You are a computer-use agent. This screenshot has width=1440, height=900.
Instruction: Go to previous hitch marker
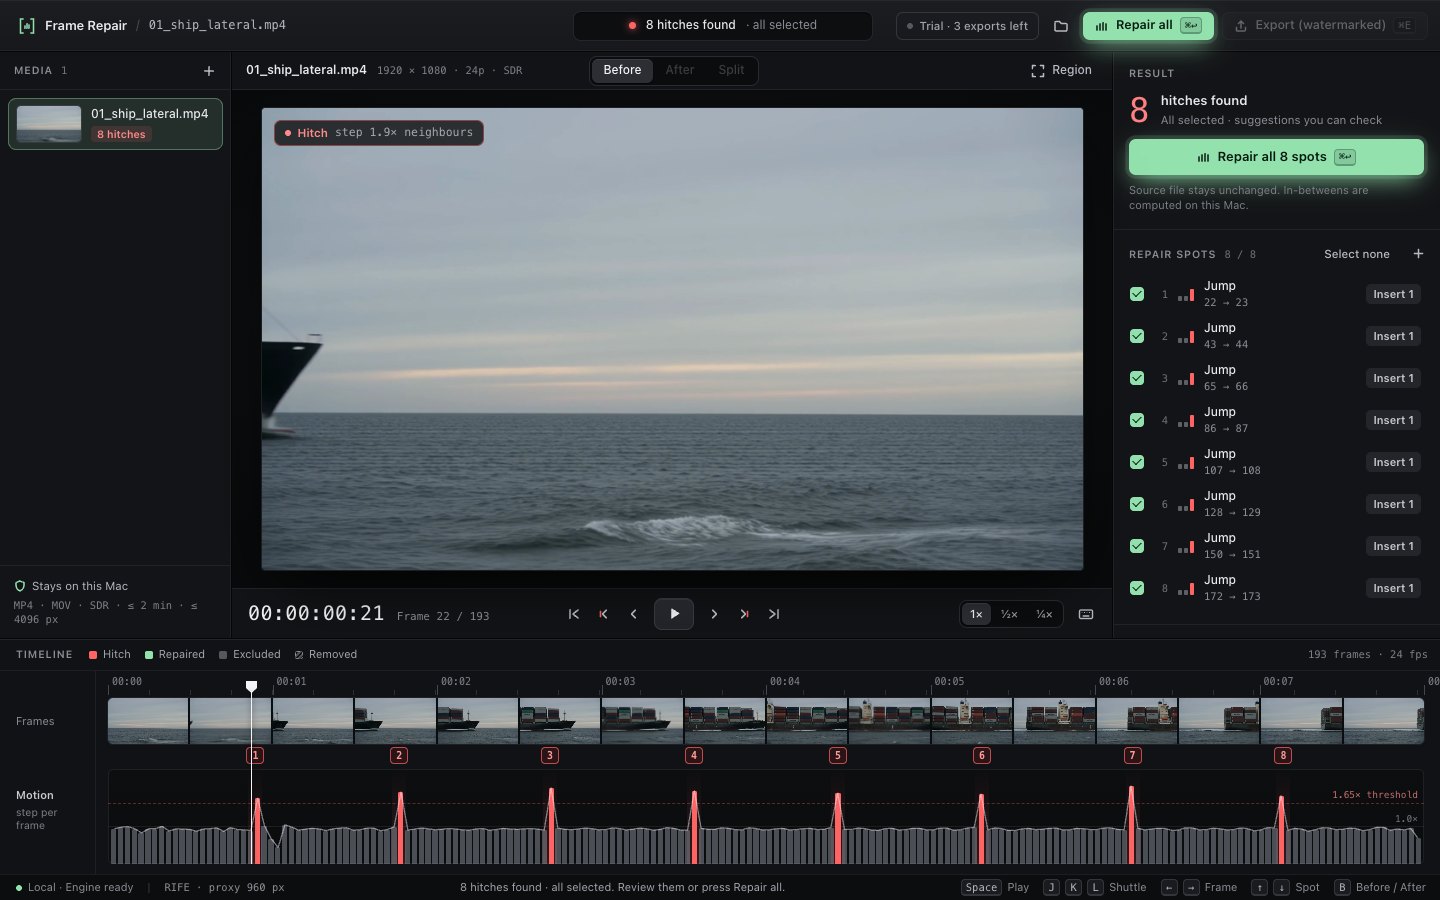pos(603,614)
